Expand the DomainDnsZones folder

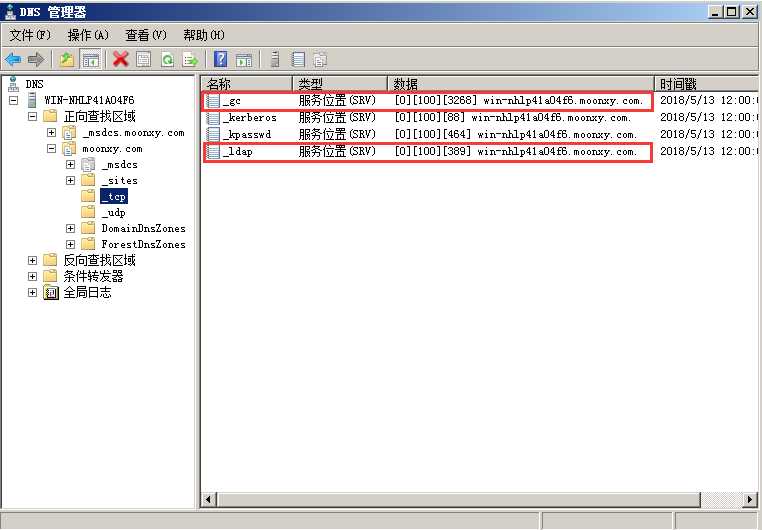point(70,228)
